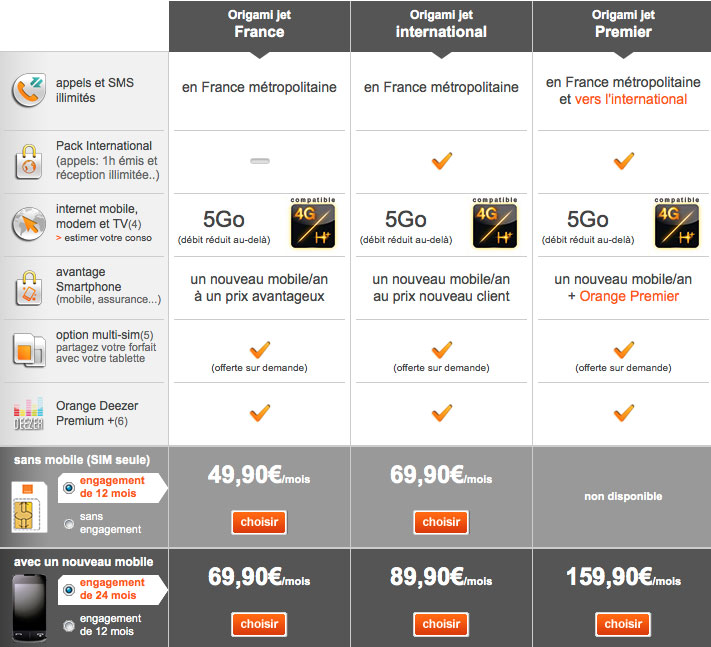Screen dimensions: 711x647
Task: Click the calls and SMS phone icon
Action: [x=29, y=91]
